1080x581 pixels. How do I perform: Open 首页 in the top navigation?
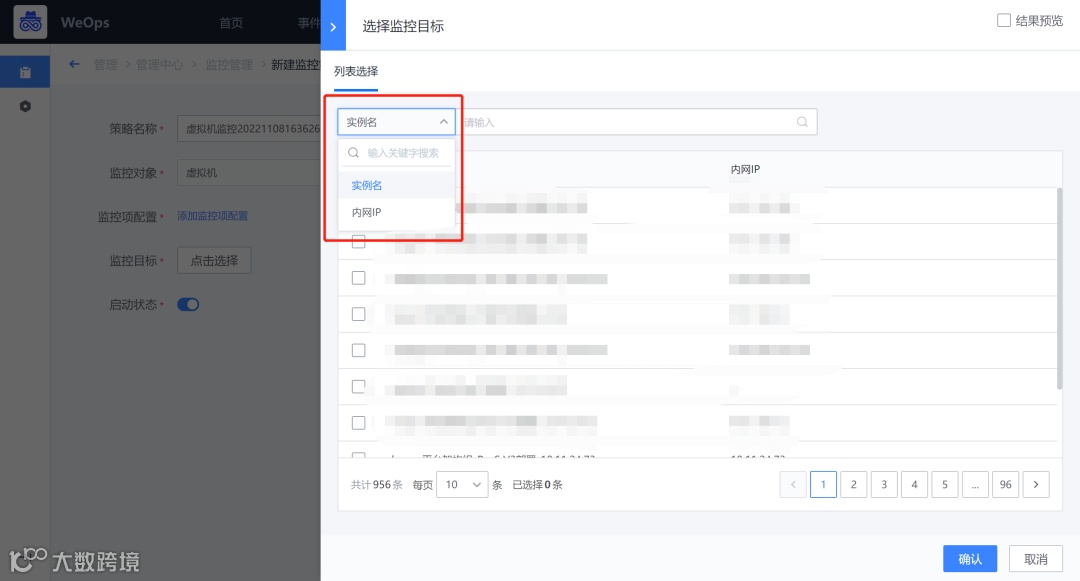tap(231, 23)
